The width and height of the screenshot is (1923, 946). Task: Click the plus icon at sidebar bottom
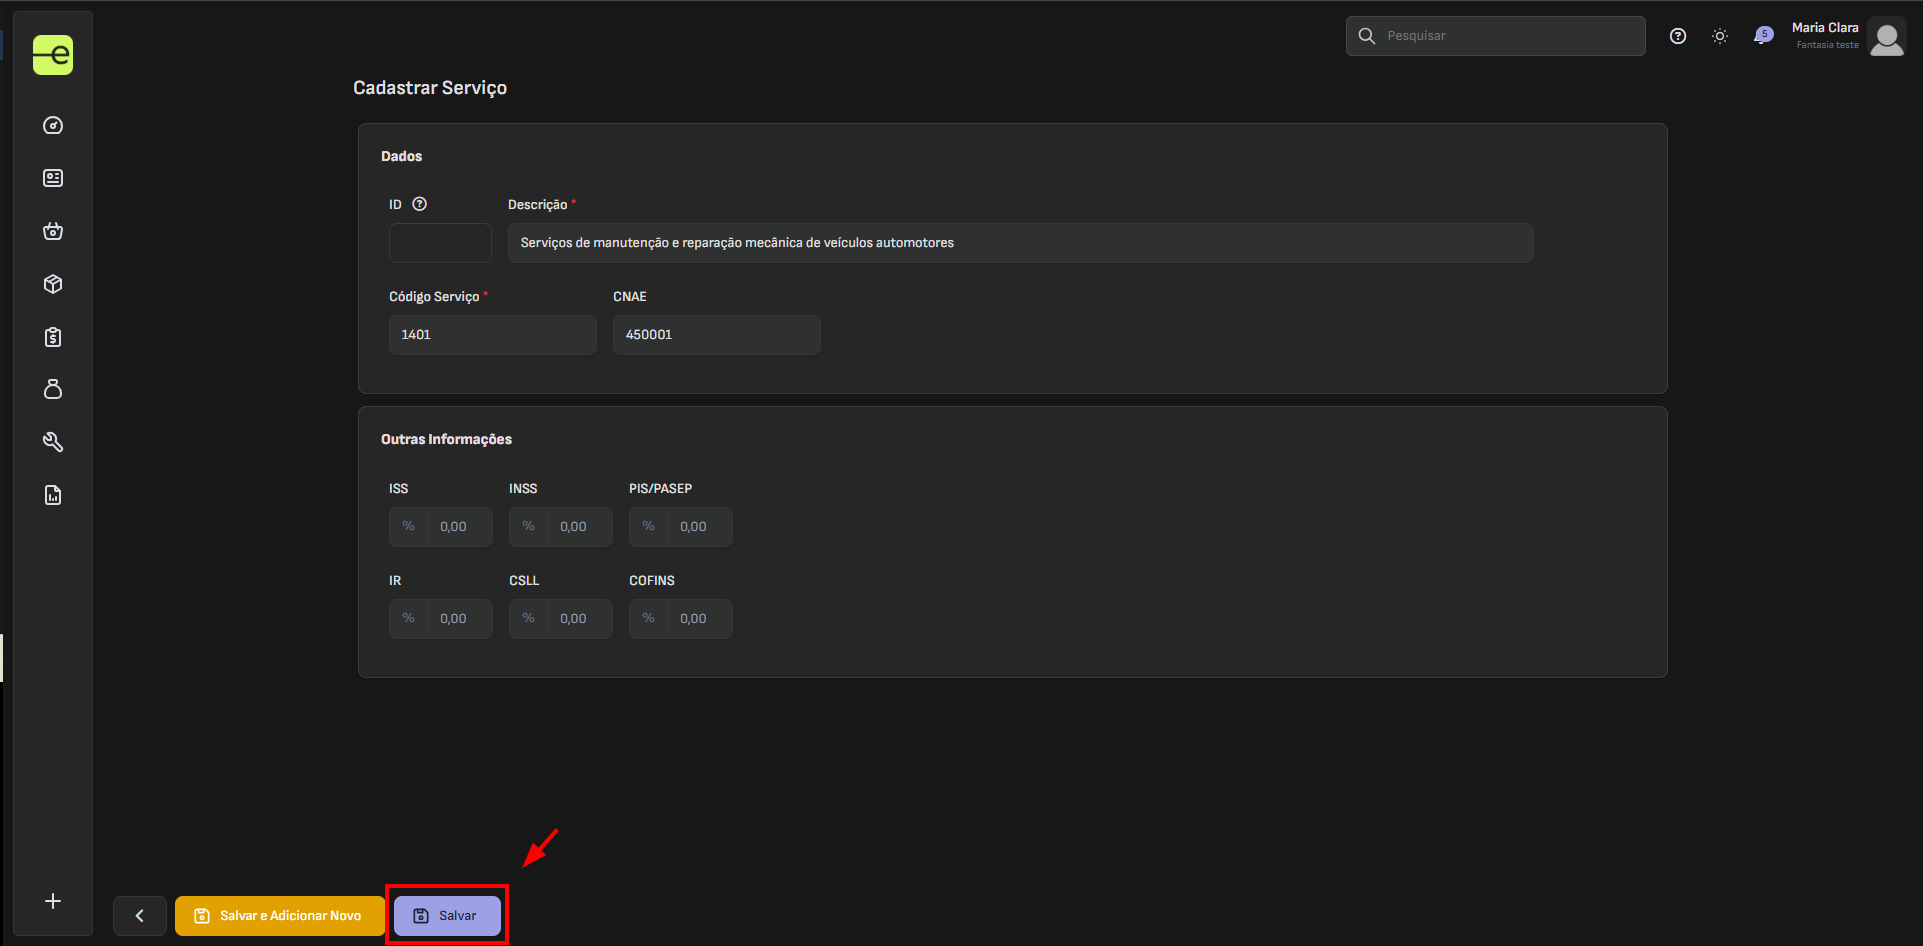tap(53, 901)
